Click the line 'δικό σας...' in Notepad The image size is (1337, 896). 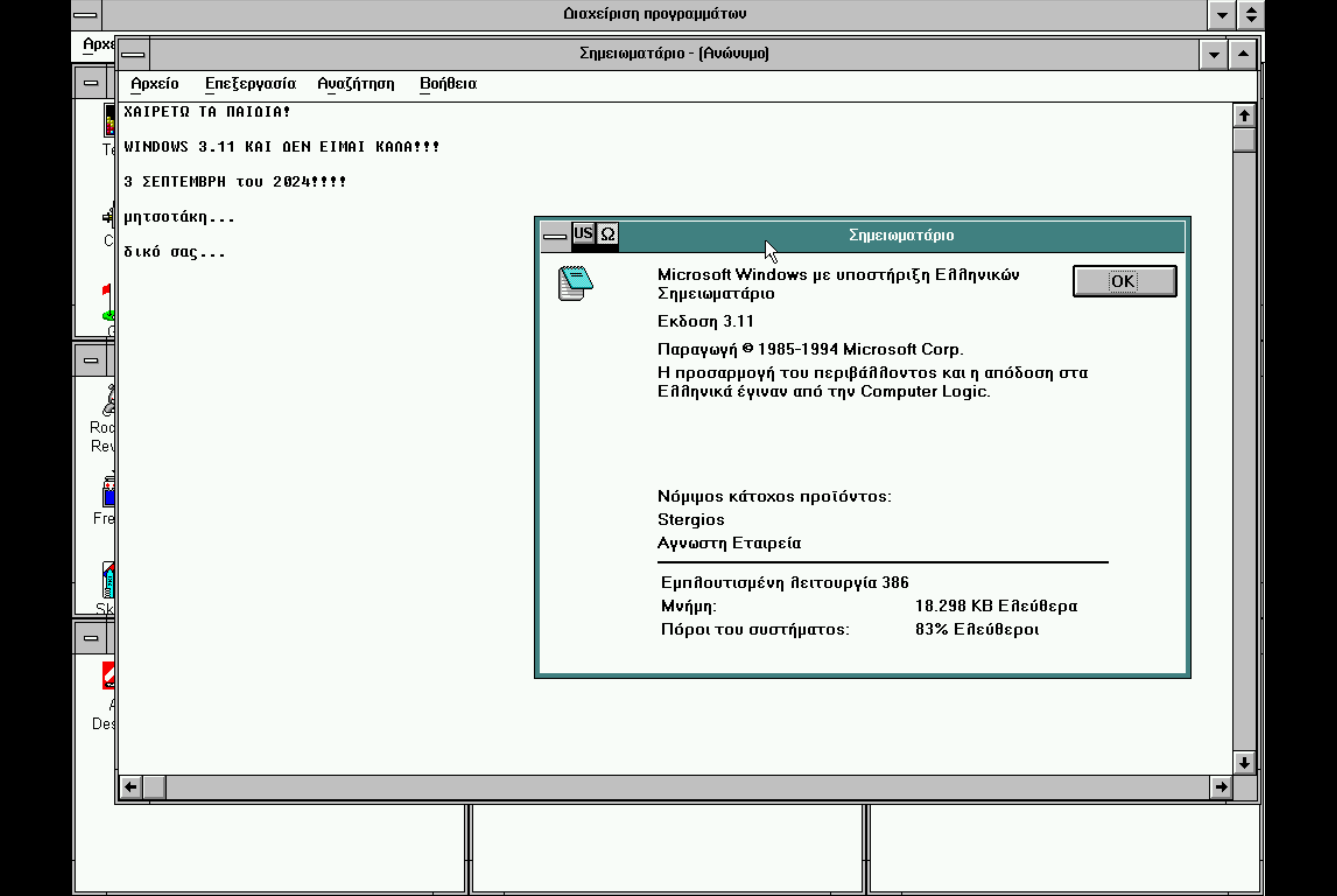[175, 252]
